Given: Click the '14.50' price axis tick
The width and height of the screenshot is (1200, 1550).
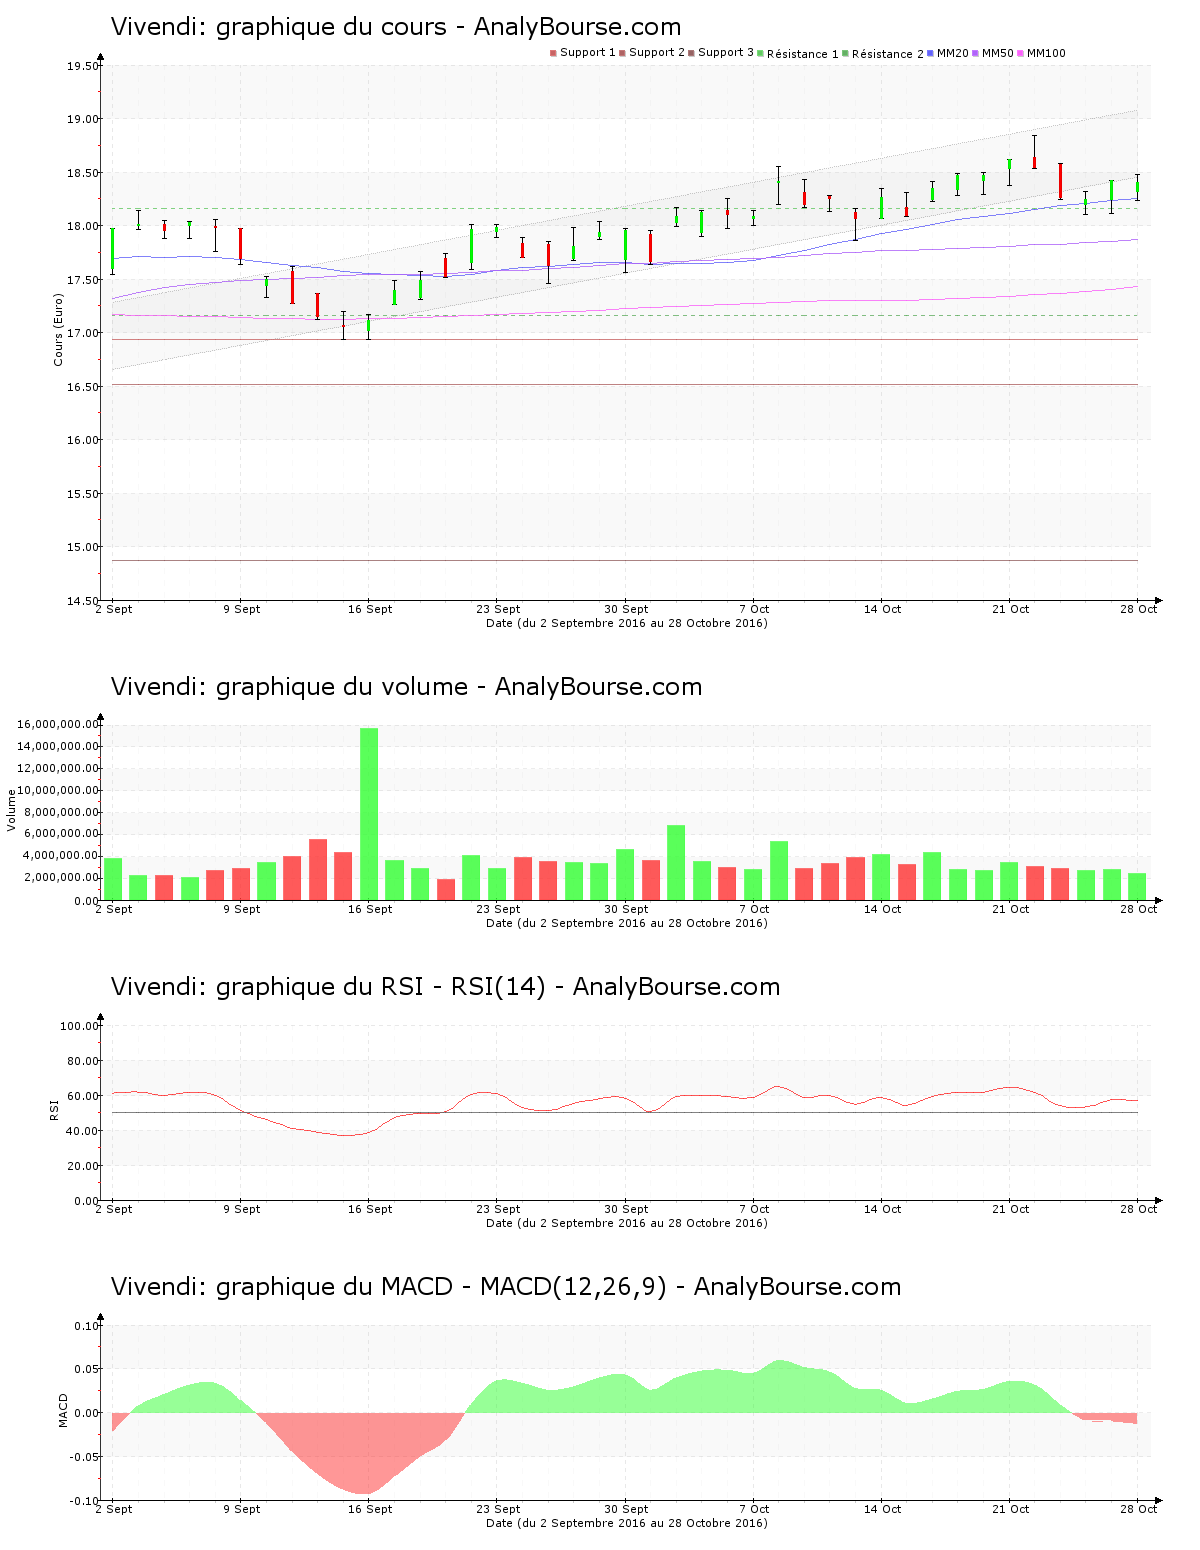Looking at the screenshot, I should click(83, 601).
